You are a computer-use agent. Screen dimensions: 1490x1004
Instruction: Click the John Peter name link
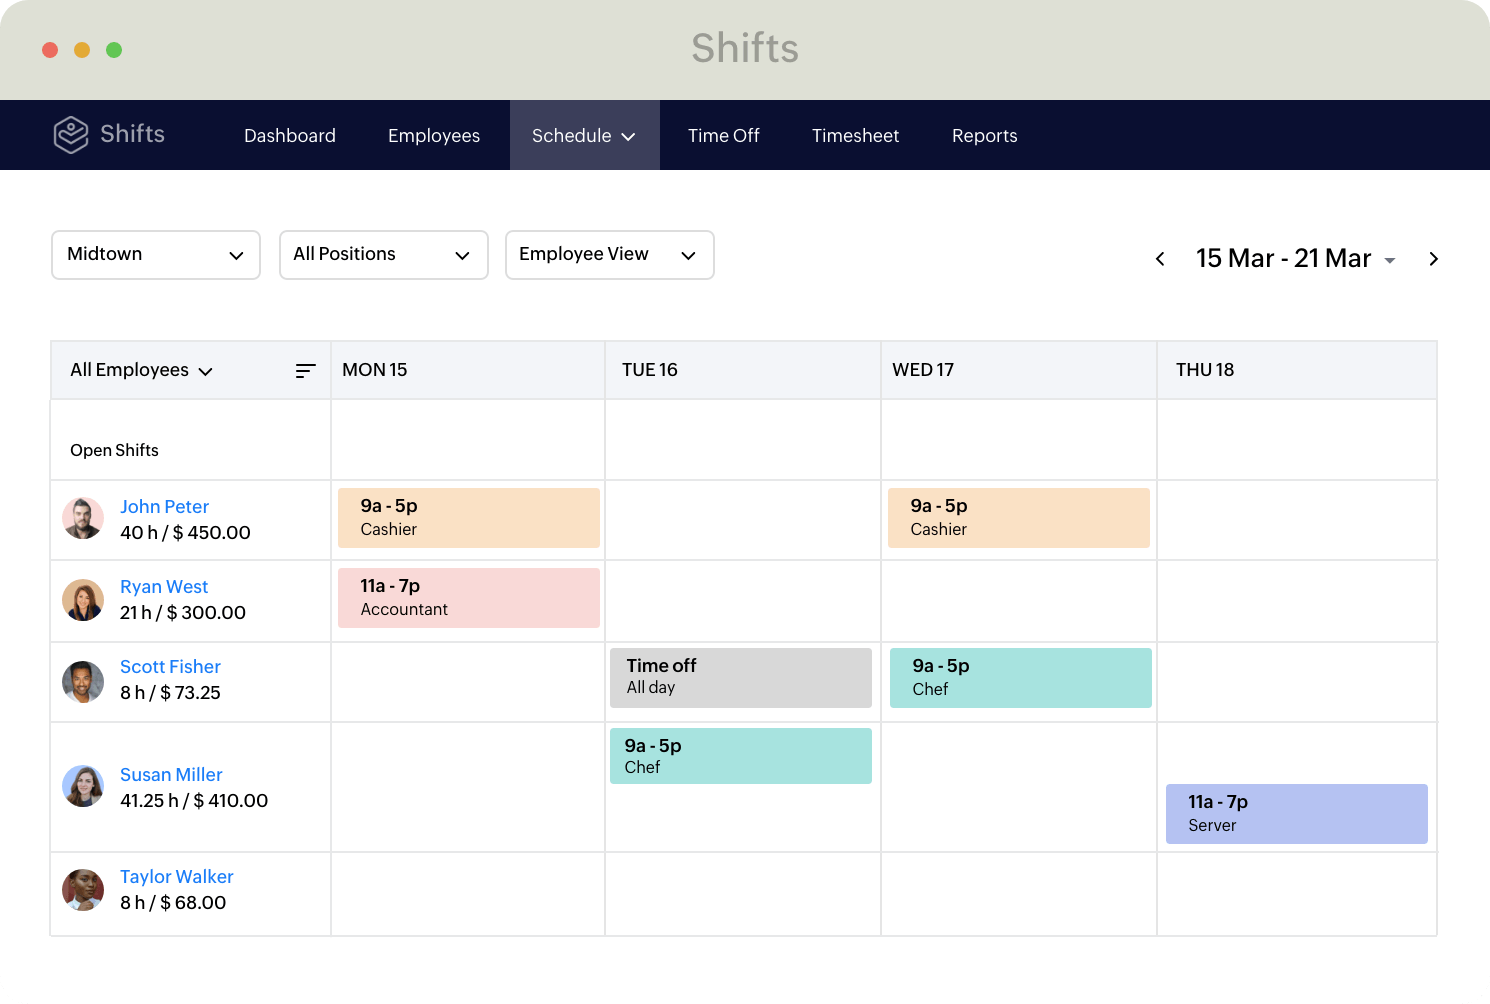pyautogui.click(x=164, y=507)
